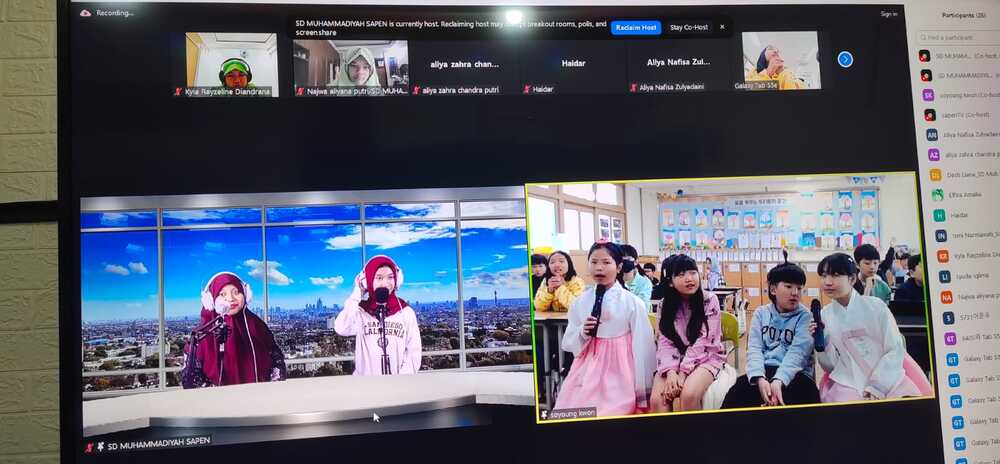Image resolution: width=1000 pixels, height=464 pixels.
Task: Focus the Find a participant search field
Action: [958, 38]
